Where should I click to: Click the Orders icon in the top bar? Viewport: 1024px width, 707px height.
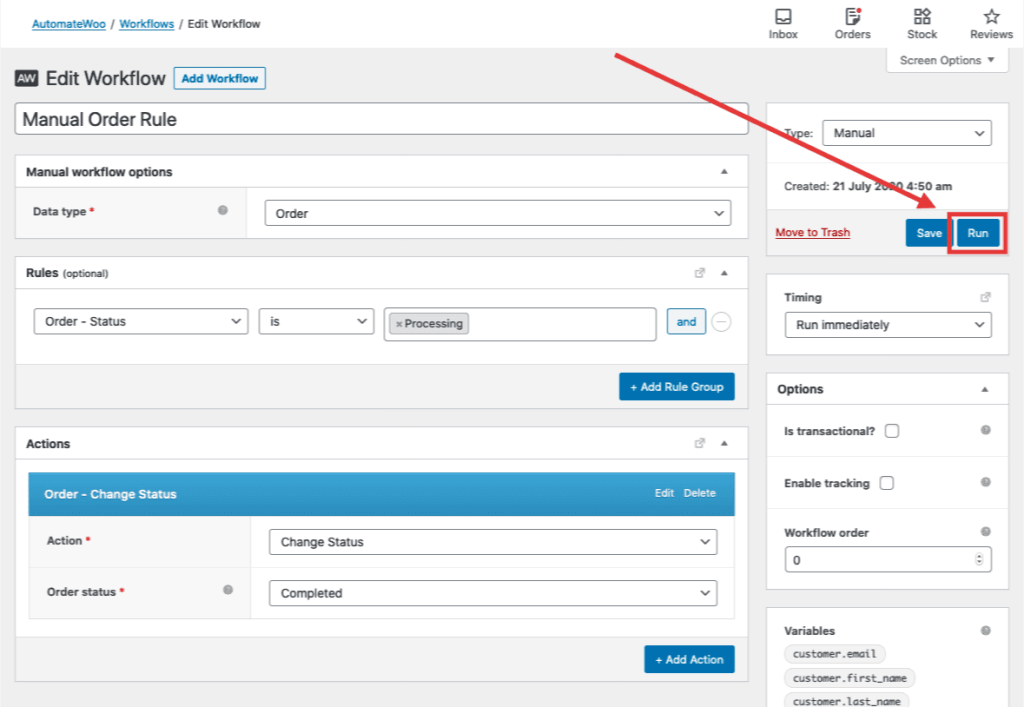[x=852, y=18]
